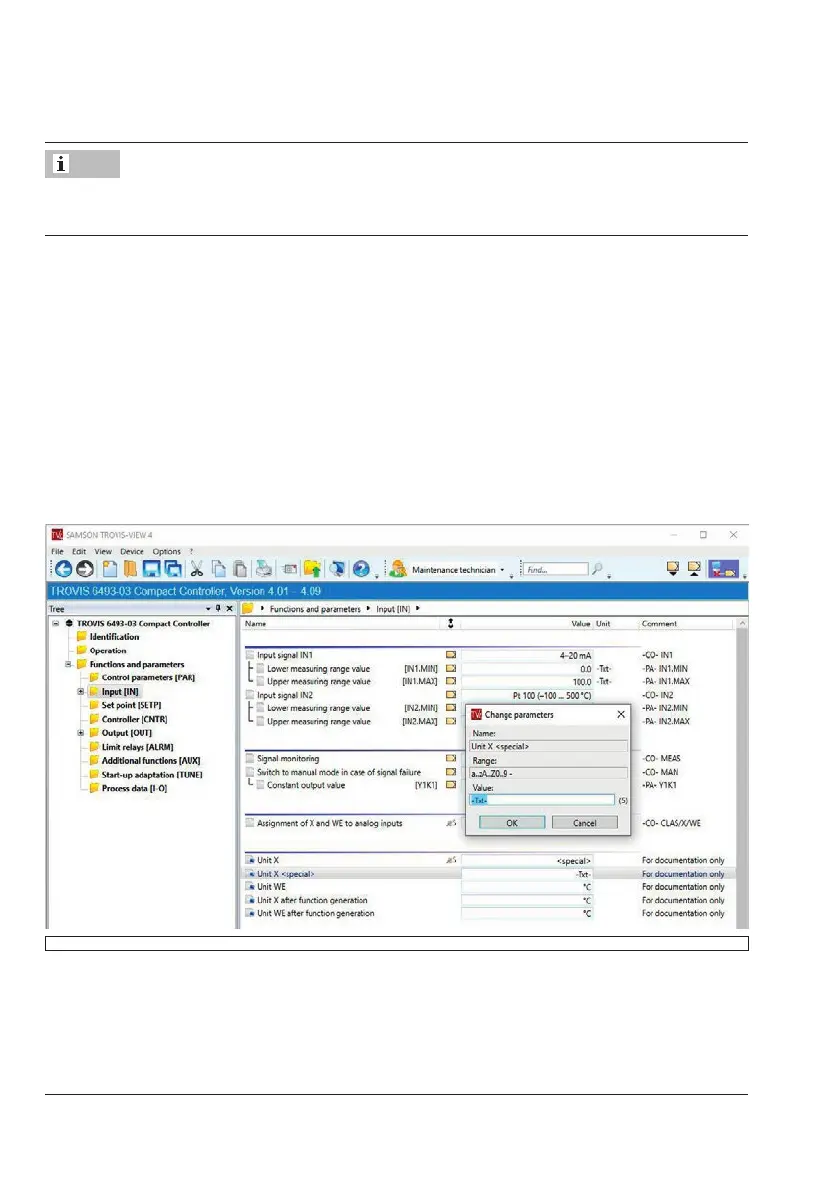Select Set point [SETP] in tree
The image size is (839, 1191).
[131, 705]
